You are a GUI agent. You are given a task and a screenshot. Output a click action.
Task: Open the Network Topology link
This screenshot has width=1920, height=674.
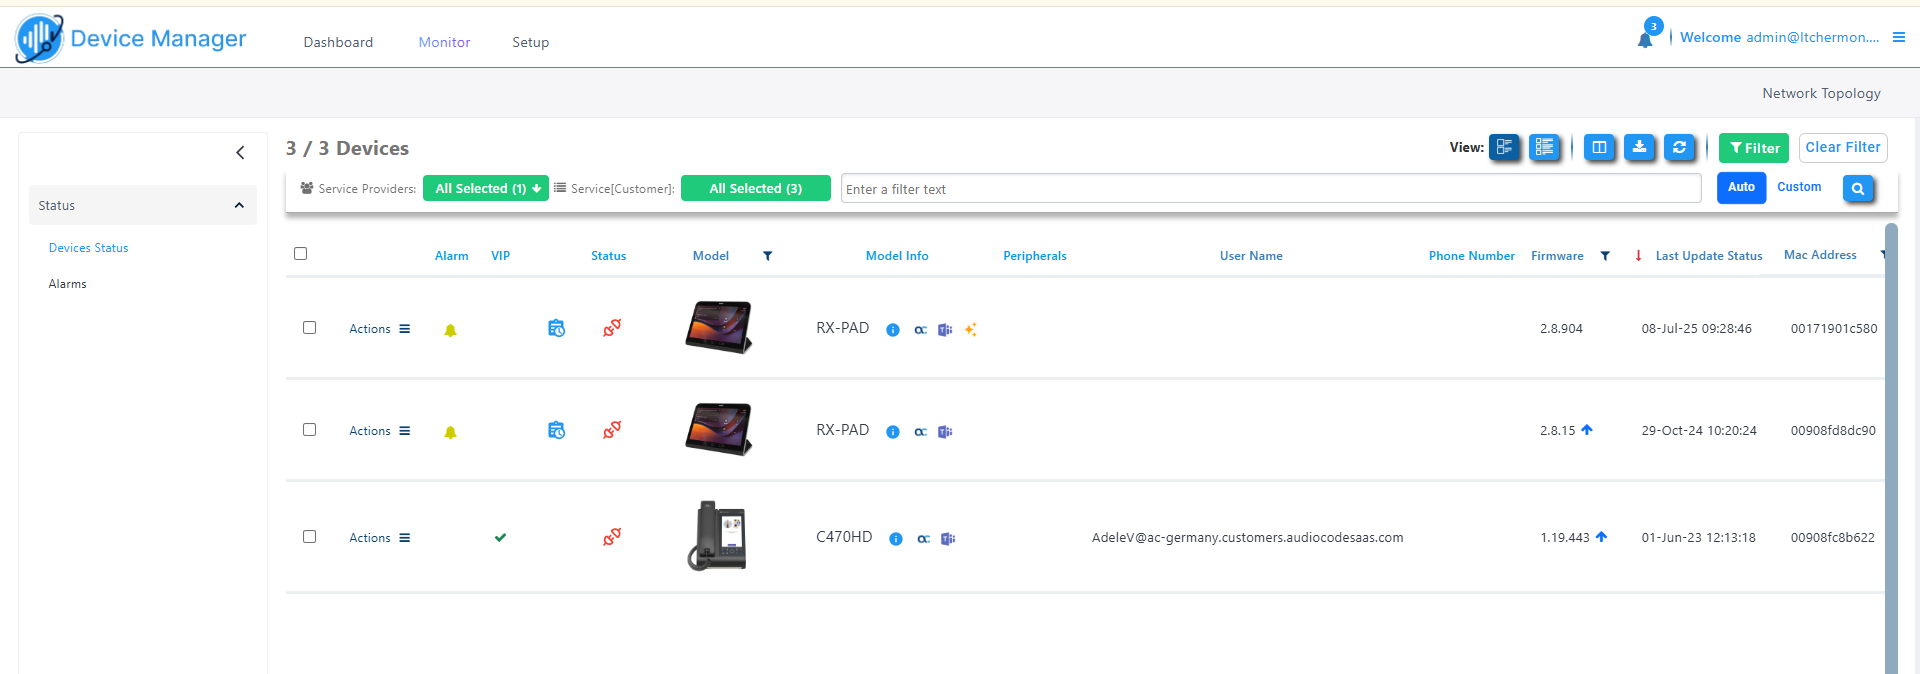click(1821, 93)
